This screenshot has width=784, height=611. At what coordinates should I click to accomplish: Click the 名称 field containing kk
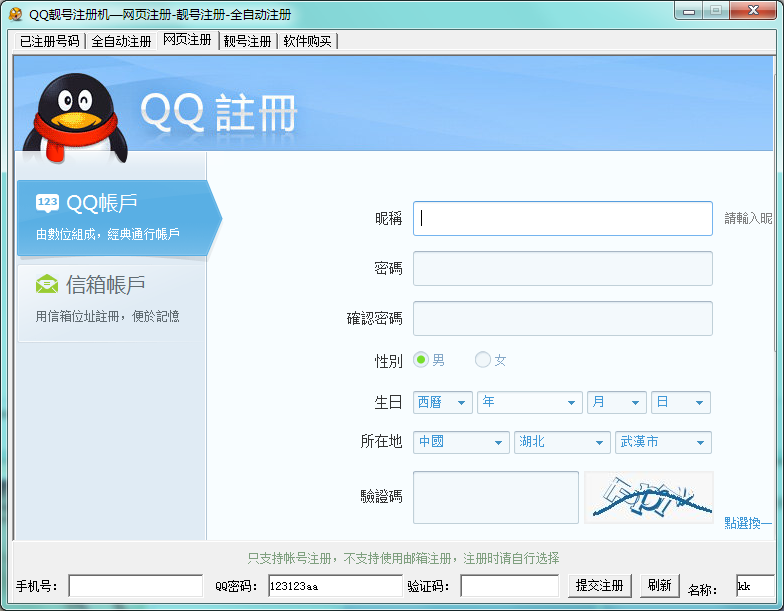pos(755,586)
